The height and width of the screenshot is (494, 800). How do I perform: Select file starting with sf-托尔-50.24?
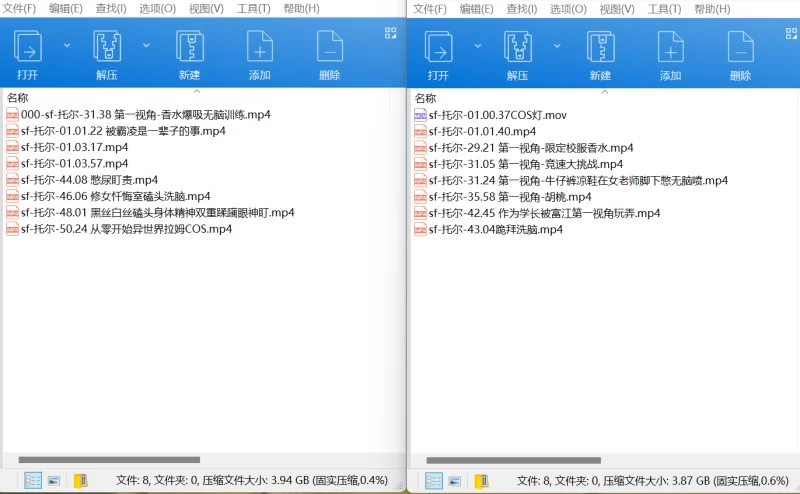pyautogui.click(x=119, y=229)
